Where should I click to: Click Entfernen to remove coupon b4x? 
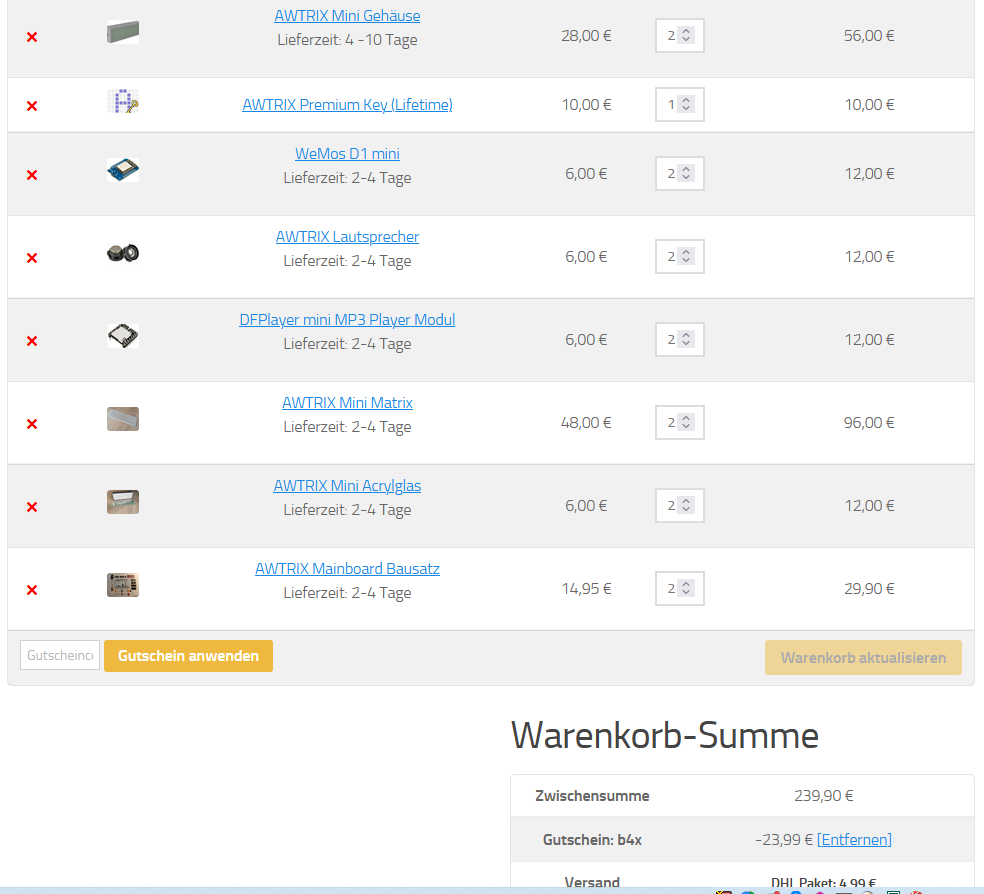click(x=854, y=839)
